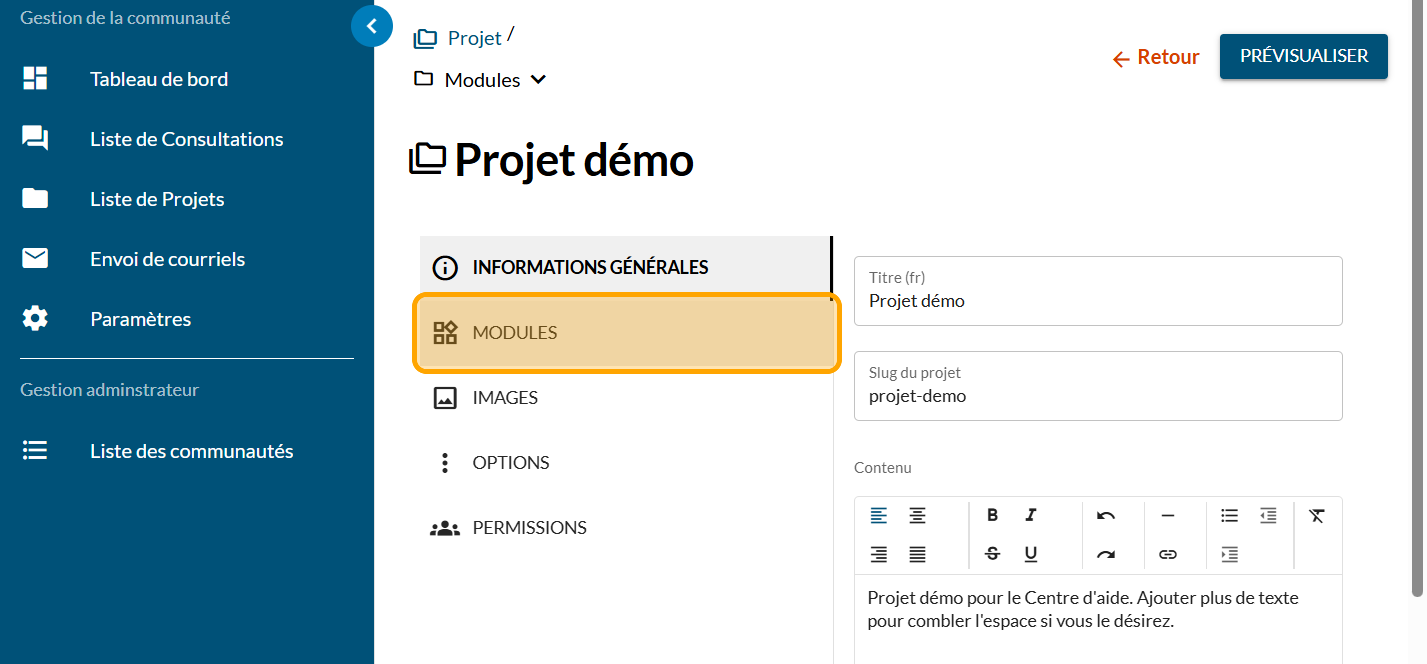Switch to the Images tab

coord(505,398)
